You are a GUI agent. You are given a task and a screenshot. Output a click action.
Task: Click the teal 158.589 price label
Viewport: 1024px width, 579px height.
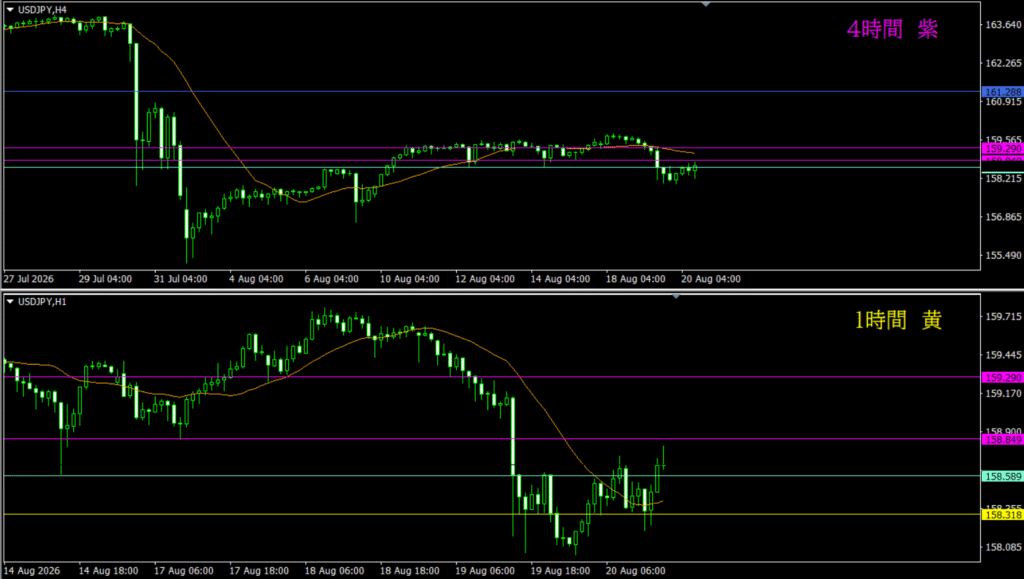(1002, 477)
